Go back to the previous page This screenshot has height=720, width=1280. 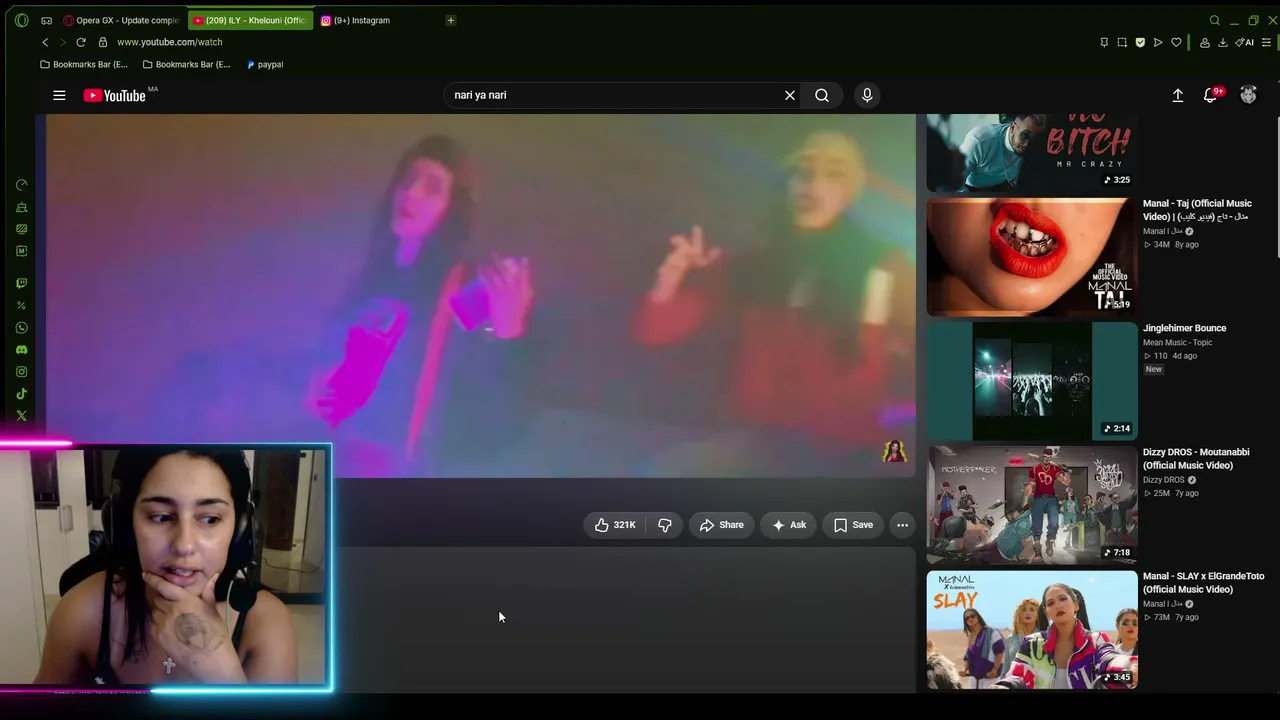click(45, 42)
